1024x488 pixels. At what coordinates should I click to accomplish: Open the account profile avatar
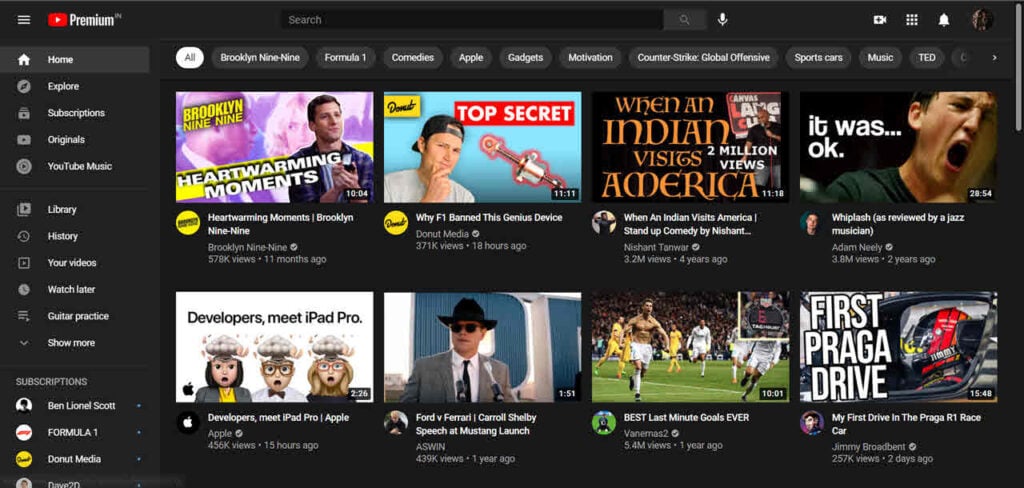click(x=982, y=20)
